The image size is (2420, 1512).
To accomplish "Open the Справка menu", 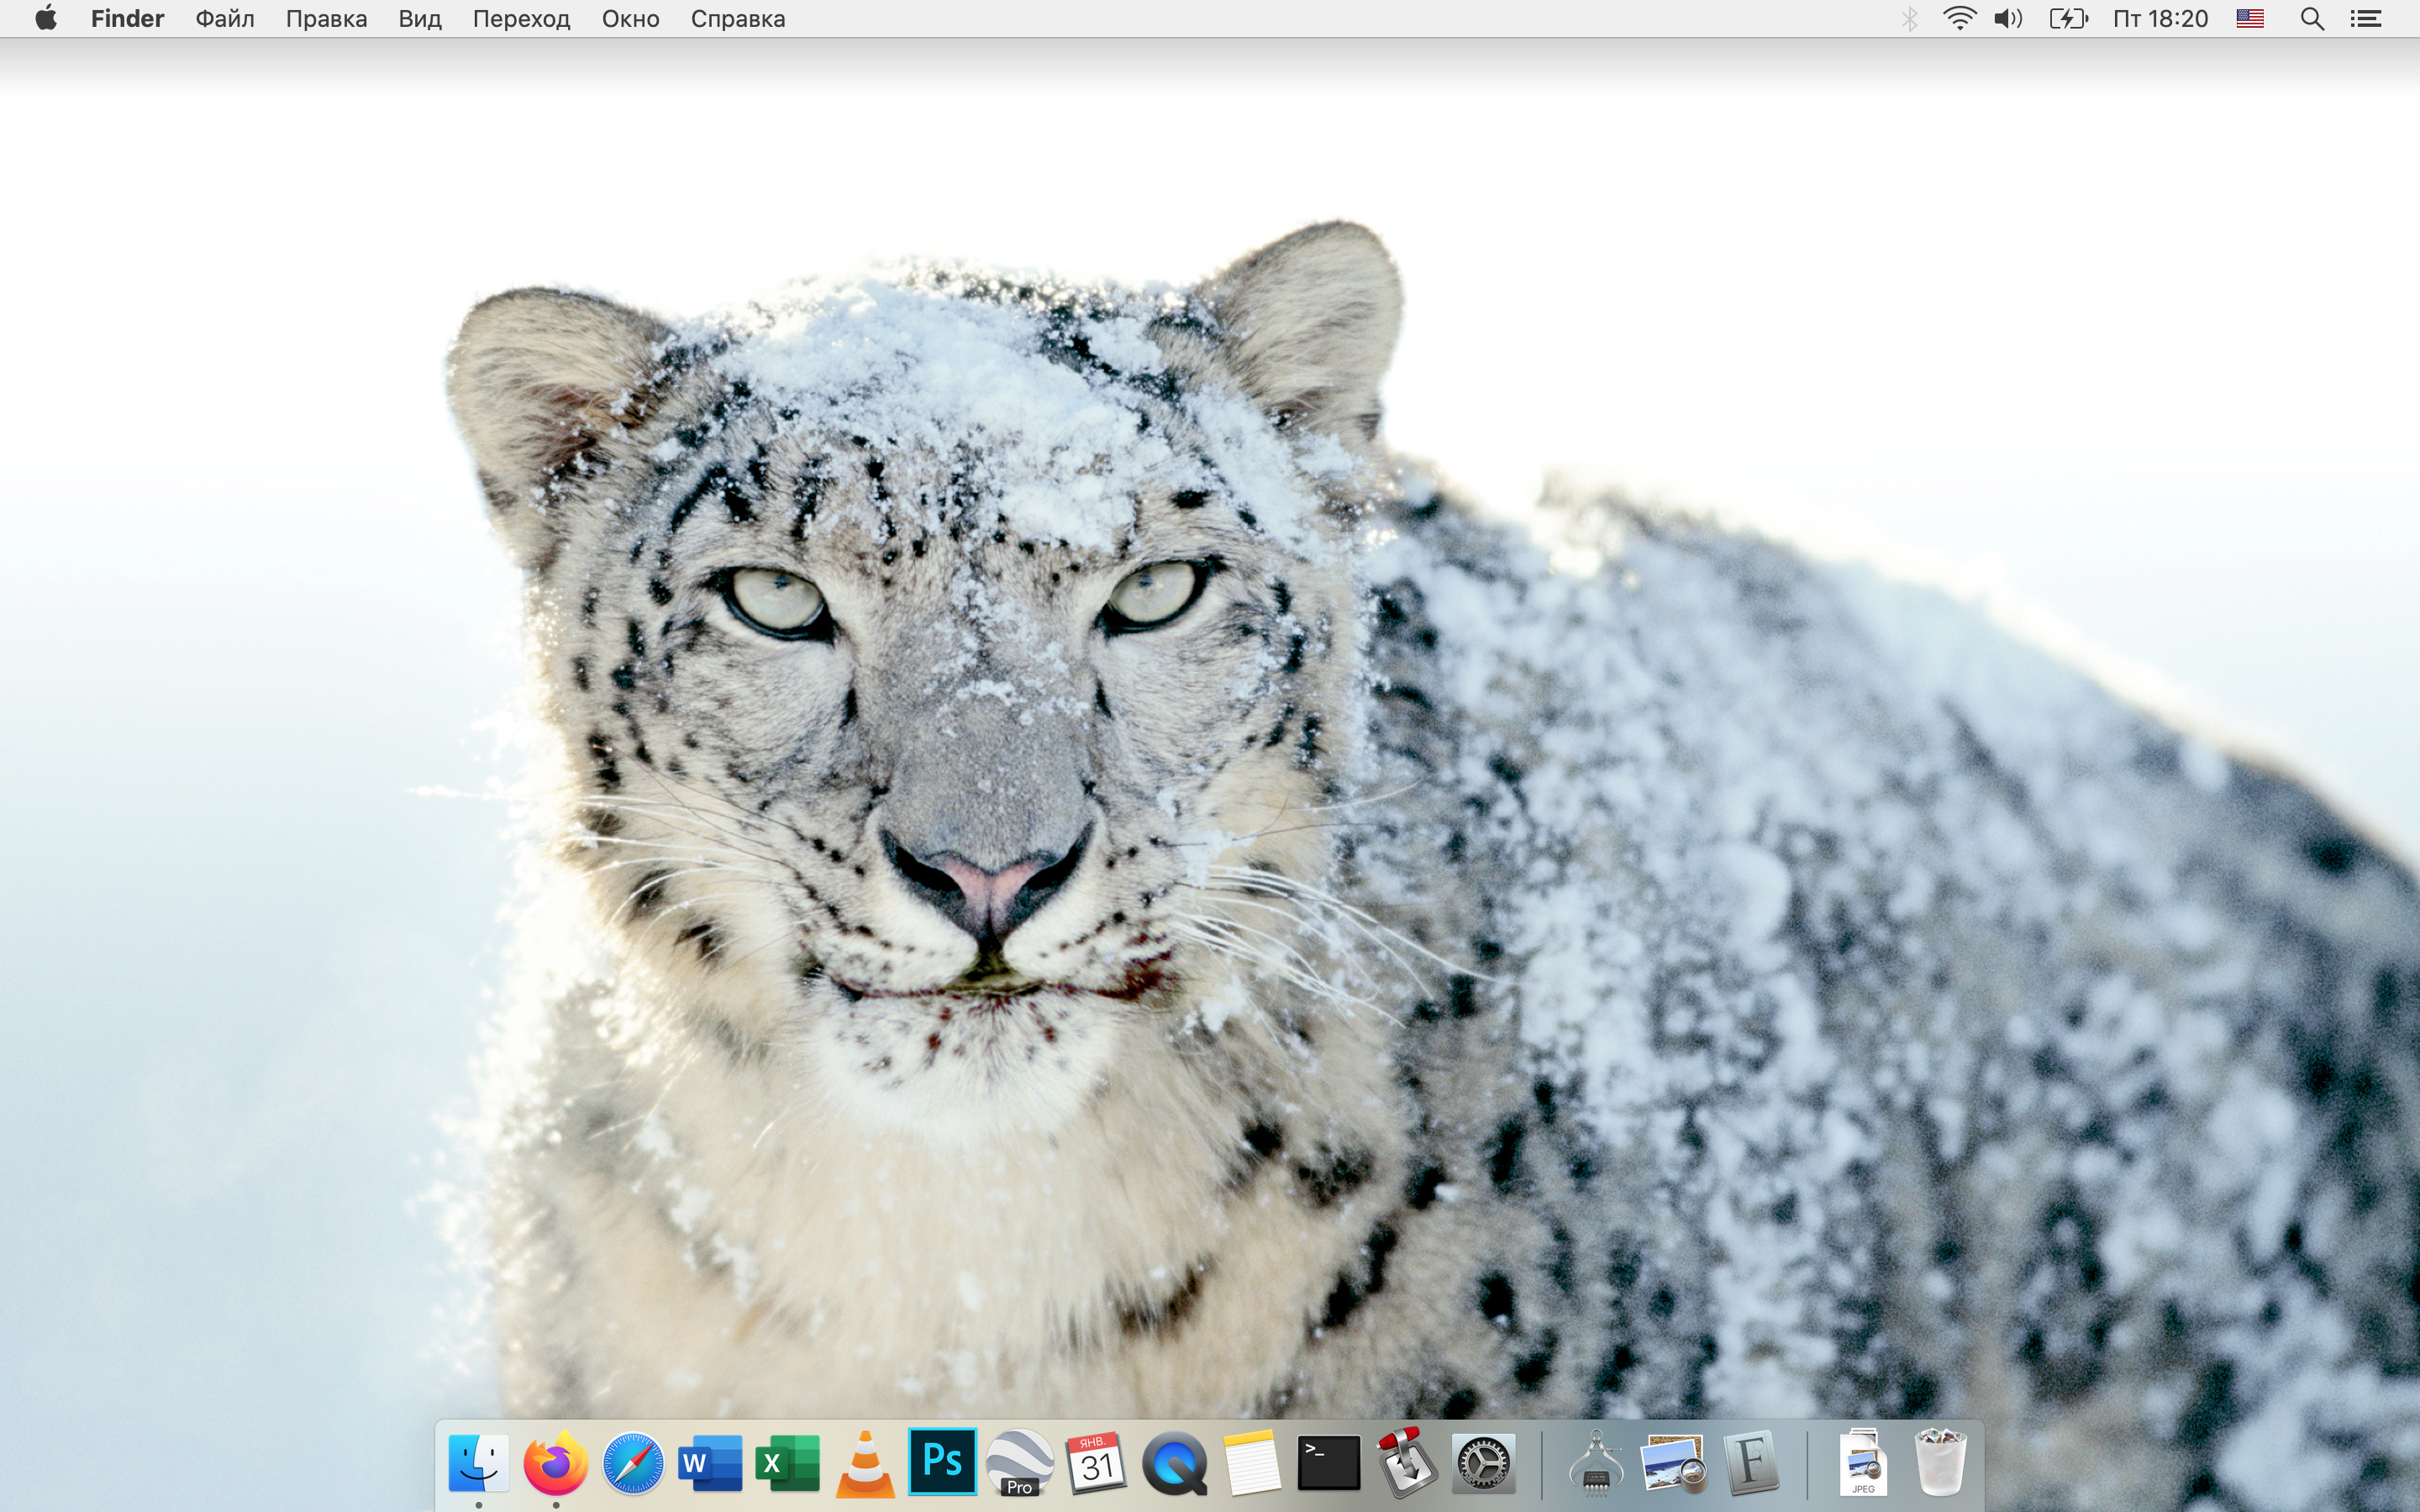I will (738, 18).
